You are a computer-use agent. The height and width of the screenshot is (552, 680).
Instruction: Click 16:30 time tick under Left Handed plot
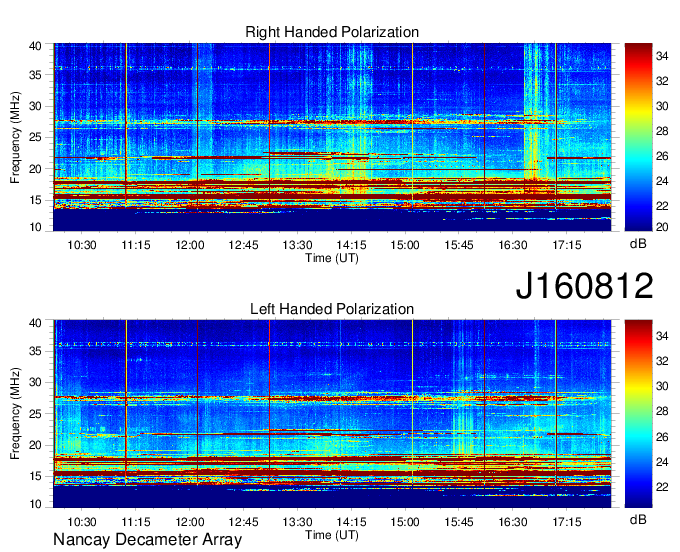click(513, 522)
